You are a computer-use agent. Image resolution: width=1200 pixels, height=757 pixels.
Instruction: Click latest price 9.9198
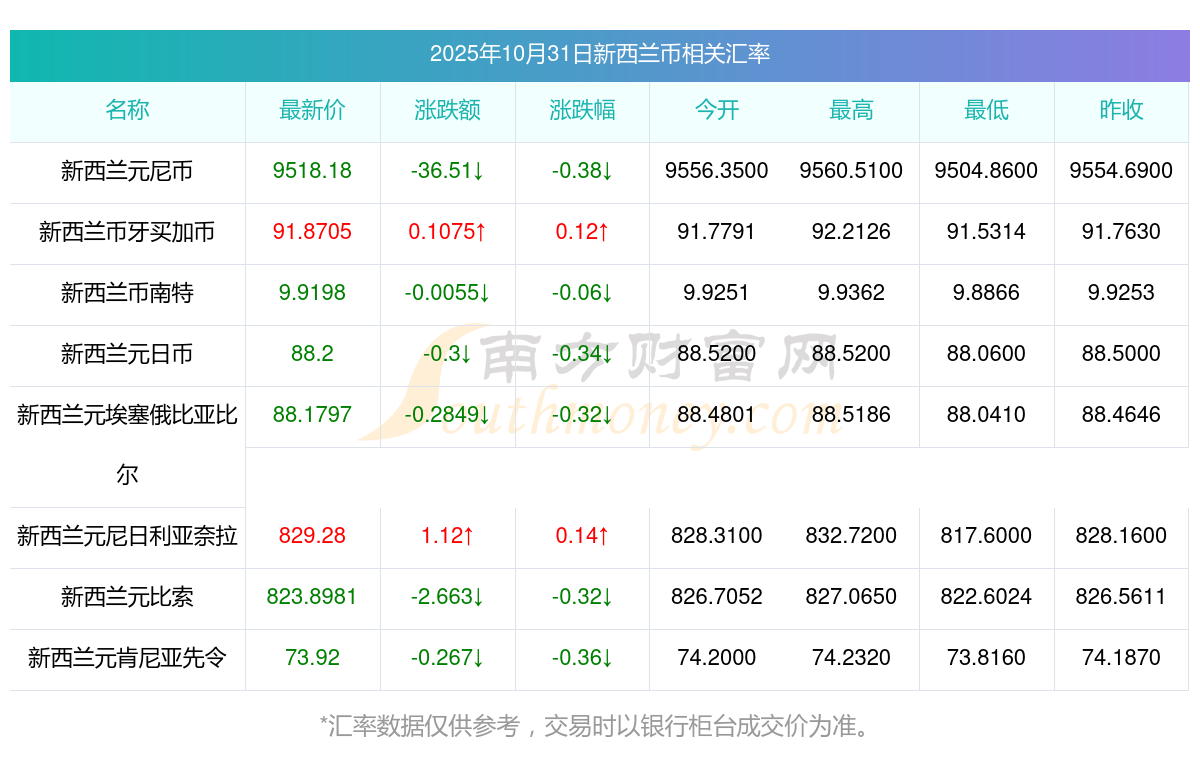[312, 293]
